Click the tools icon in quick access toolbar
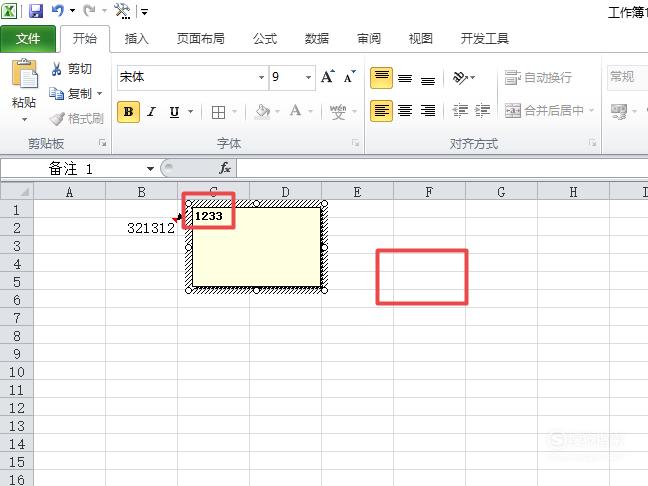 click(122, 11)
